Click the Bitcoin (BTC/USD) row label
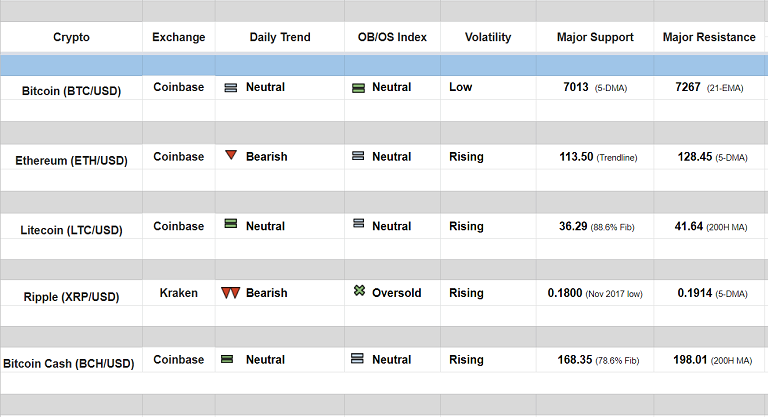 coord(71,91)
